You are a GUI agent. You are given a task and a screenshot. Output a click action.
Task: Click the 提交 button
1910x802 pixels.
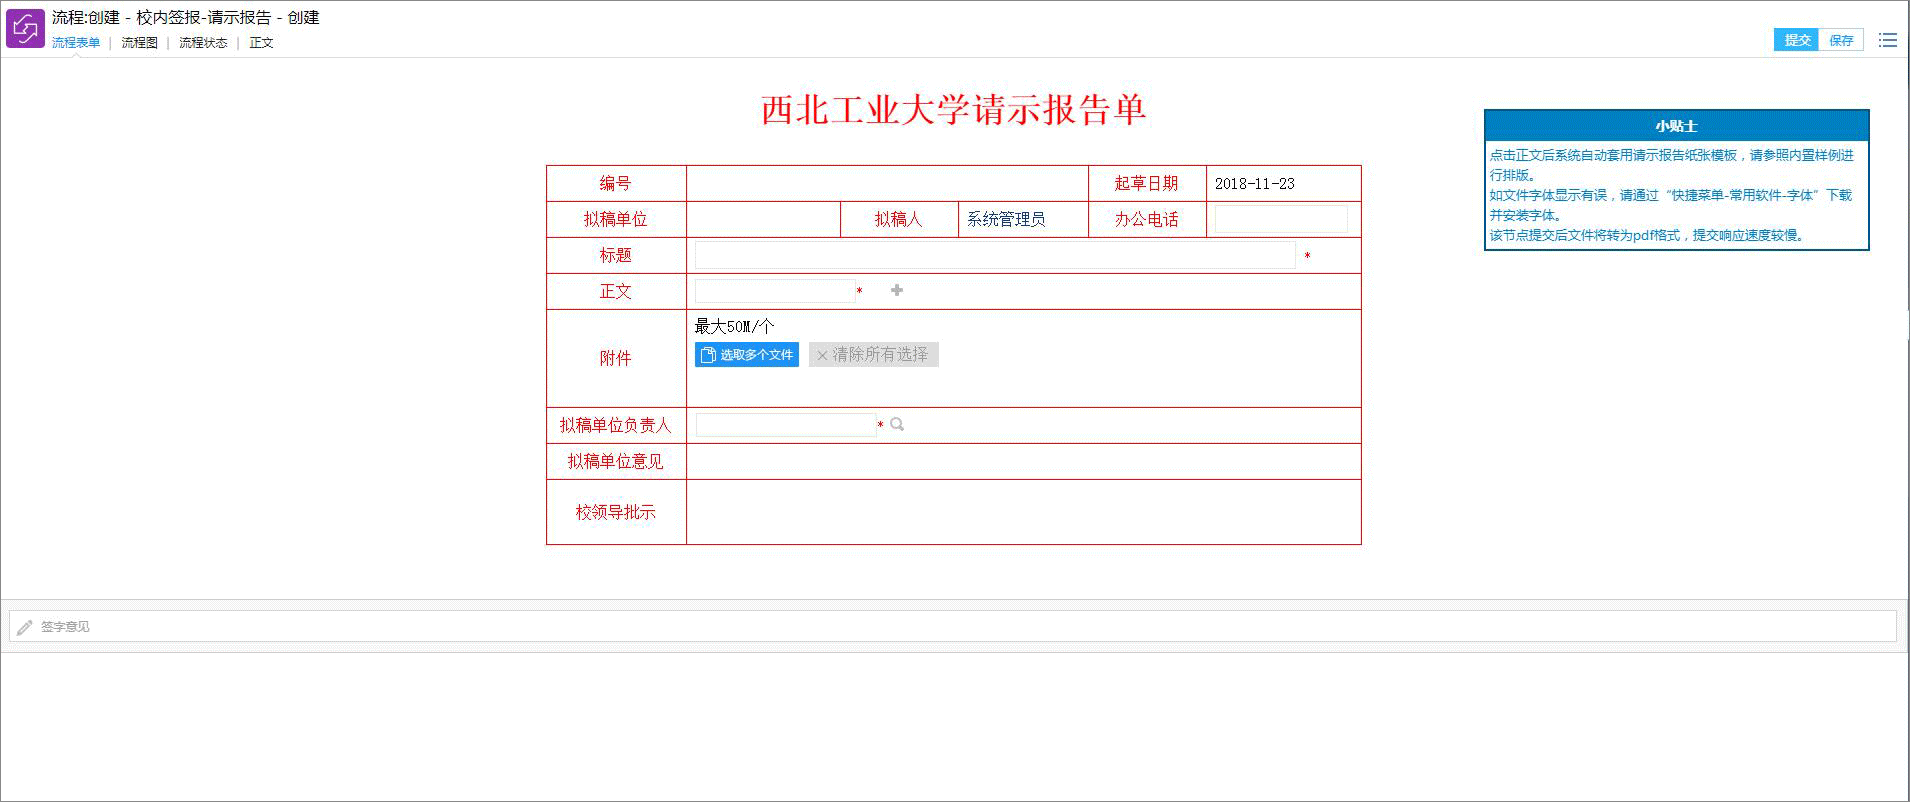point(1796,40)
